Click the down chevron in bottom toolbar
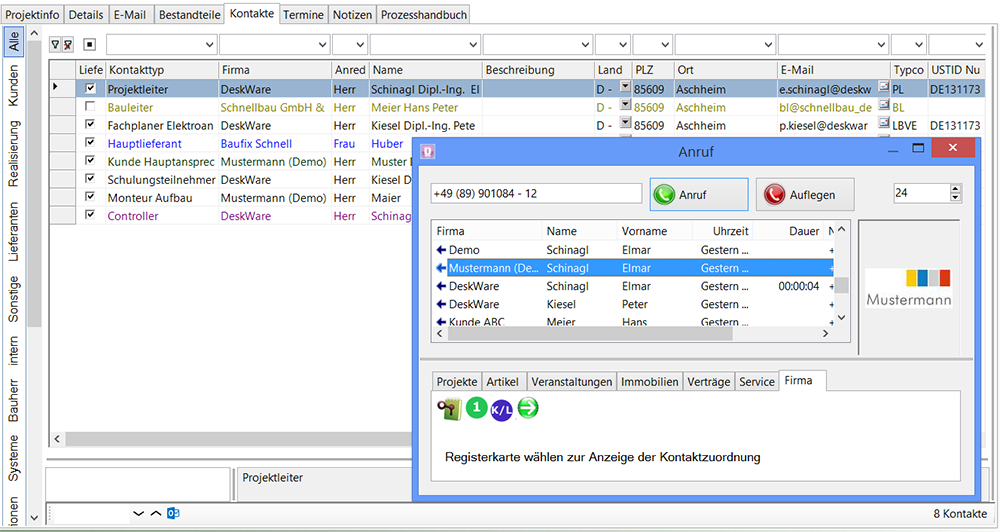This screenshot has height=532, width=1000. click(x=138, y=514)
